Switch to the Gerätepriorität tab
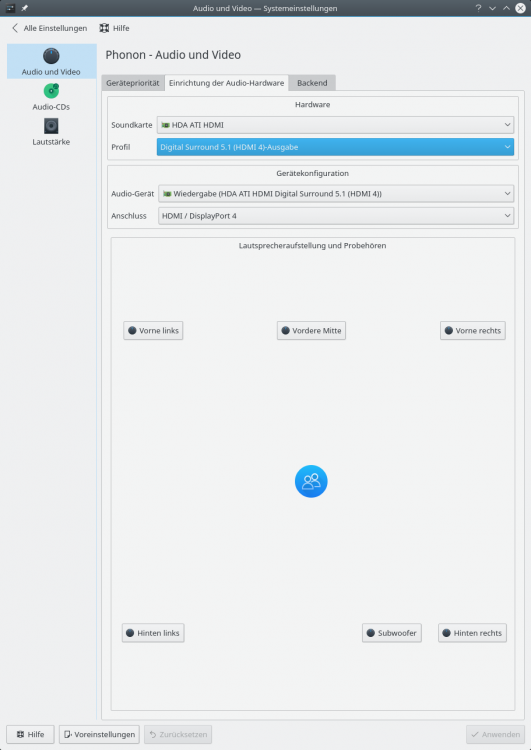Viewport: 531px width, 750px height. 133,83
